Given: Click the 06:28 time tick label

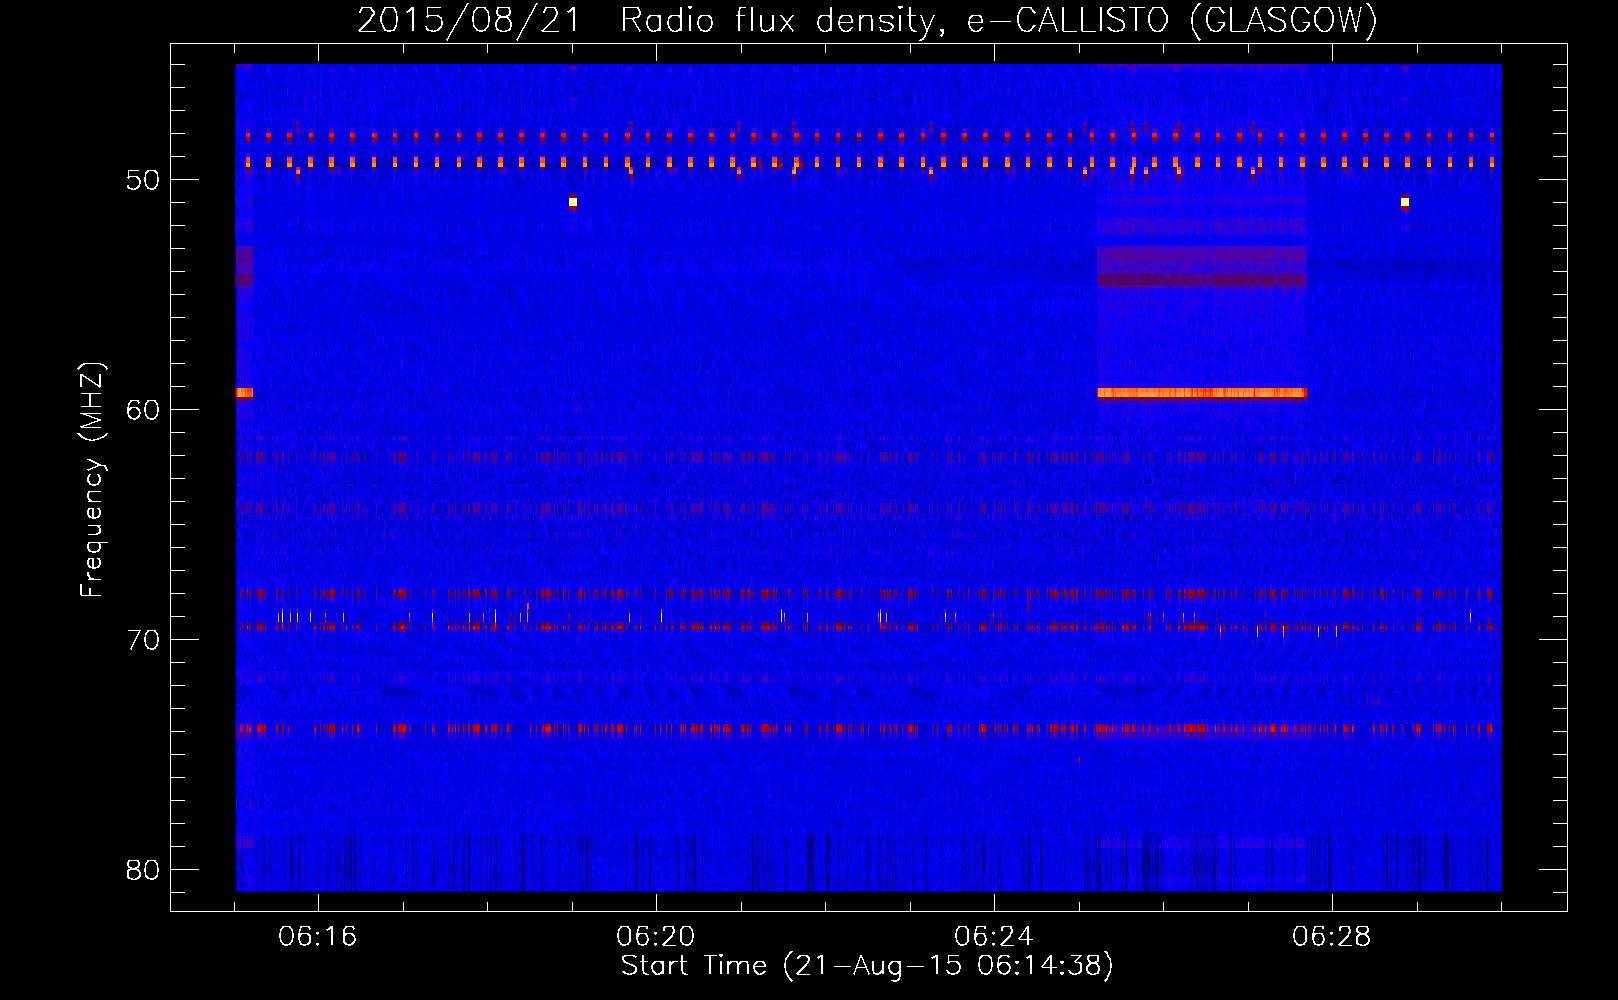Looking at the screenshot, I should (x=1331, y=937).
